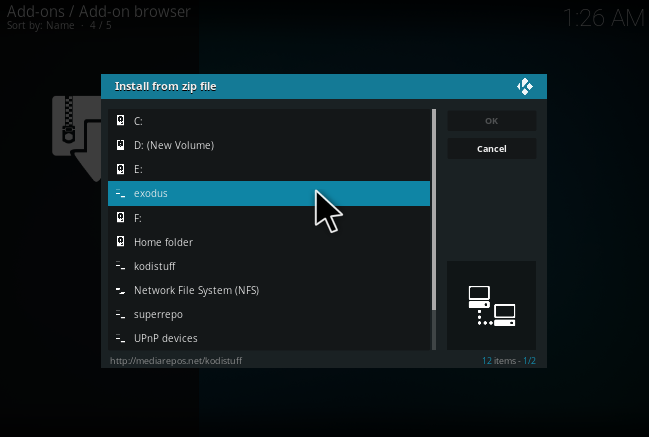Click the 1:26 AM clock
Image resolution: width=649 pixels, height=437 pixels.
[604, 18]
